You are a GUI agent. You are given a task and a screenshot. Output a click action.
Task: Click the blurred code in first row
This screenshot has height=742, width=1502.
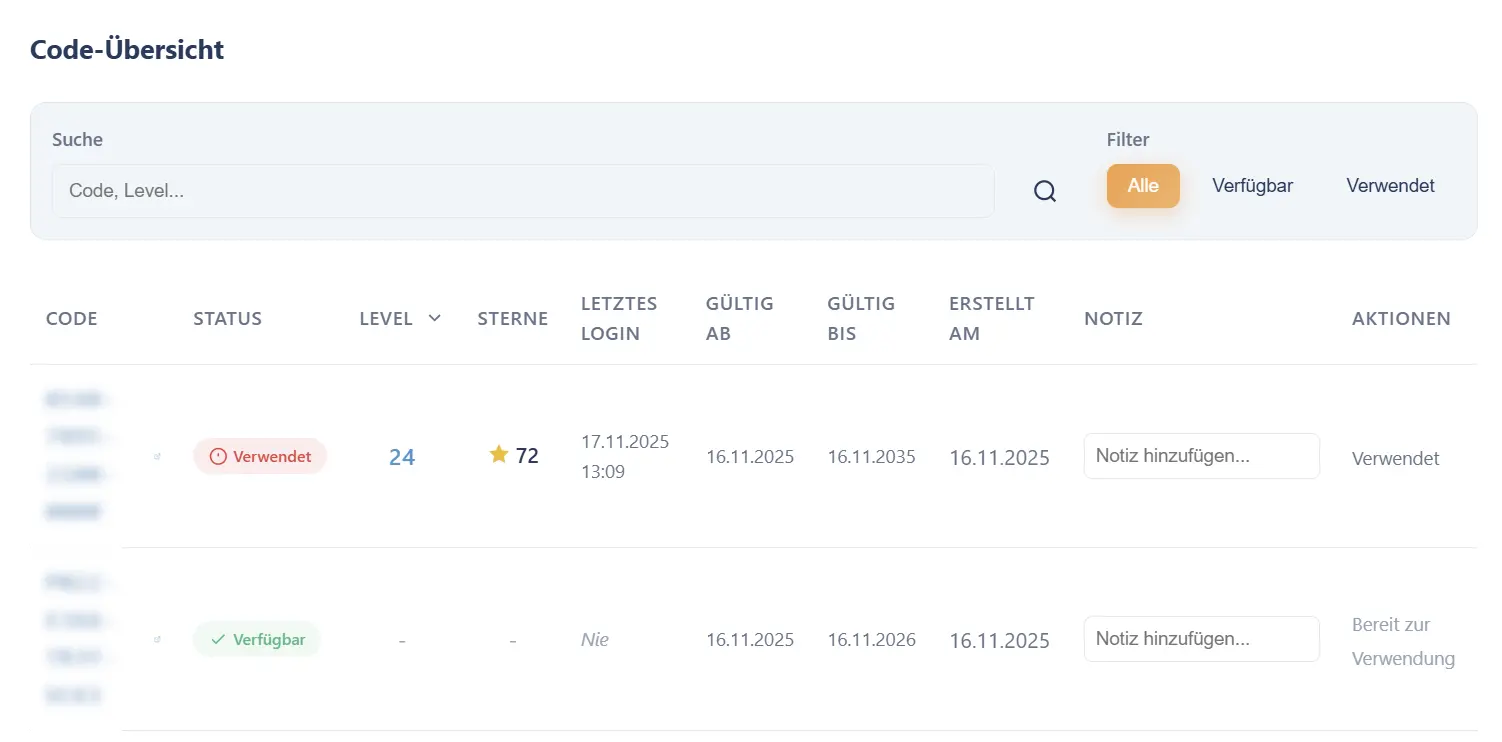(x=76, y=456)
